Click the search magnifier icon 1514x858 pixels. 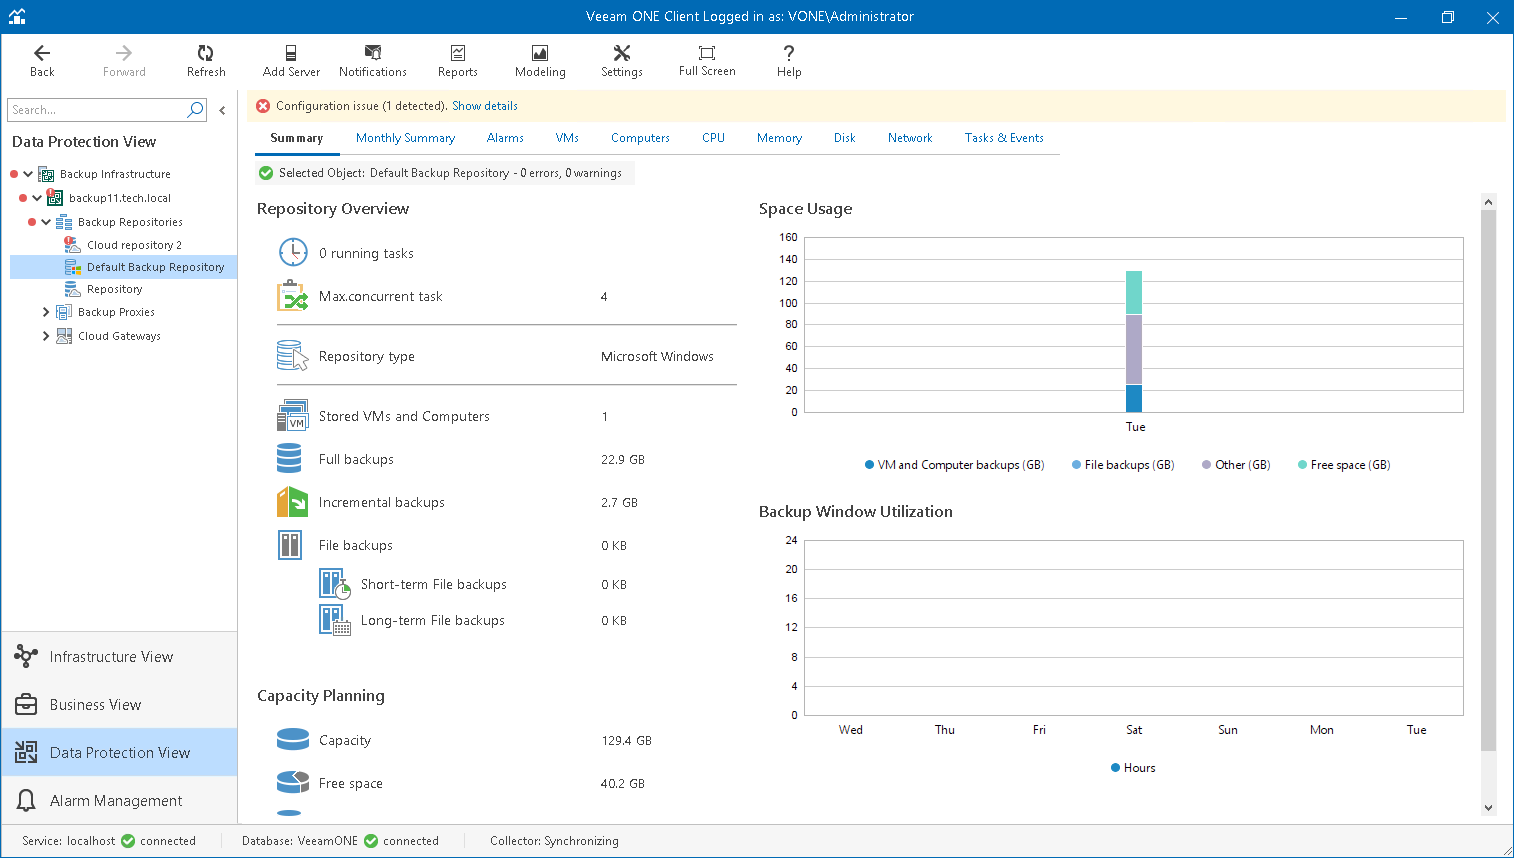click(195, 110)
